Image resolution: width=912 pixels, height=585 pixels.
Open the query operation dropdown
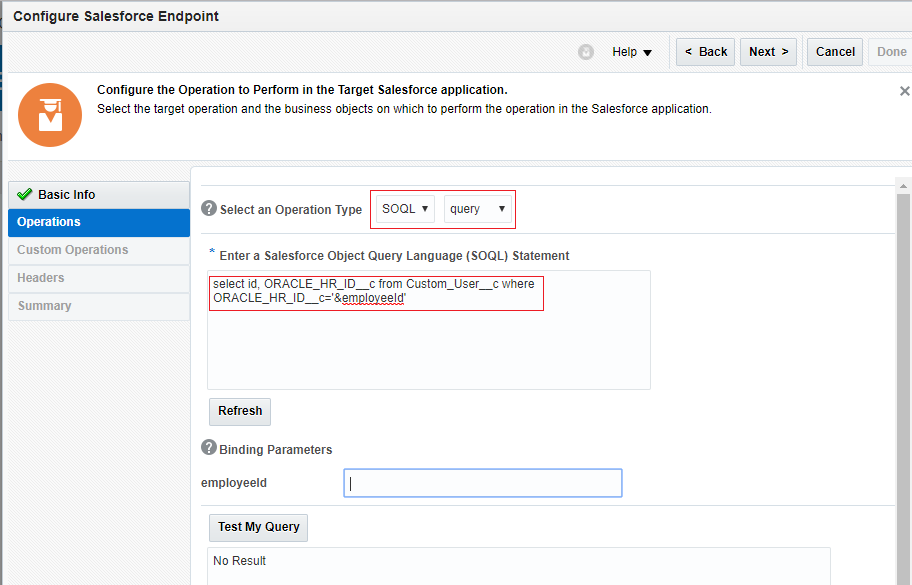pos(478,209)
